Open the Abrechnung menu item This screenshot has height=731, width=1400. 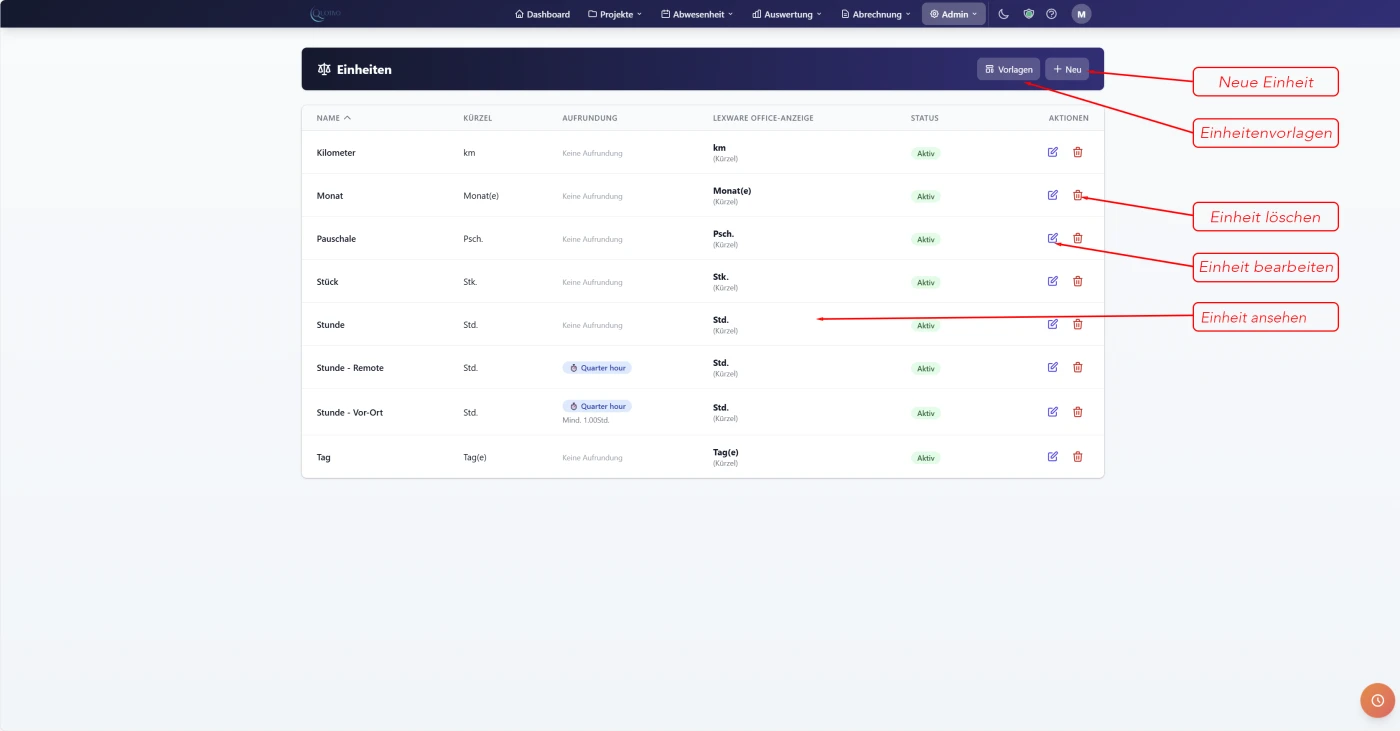tap(876, 14)
